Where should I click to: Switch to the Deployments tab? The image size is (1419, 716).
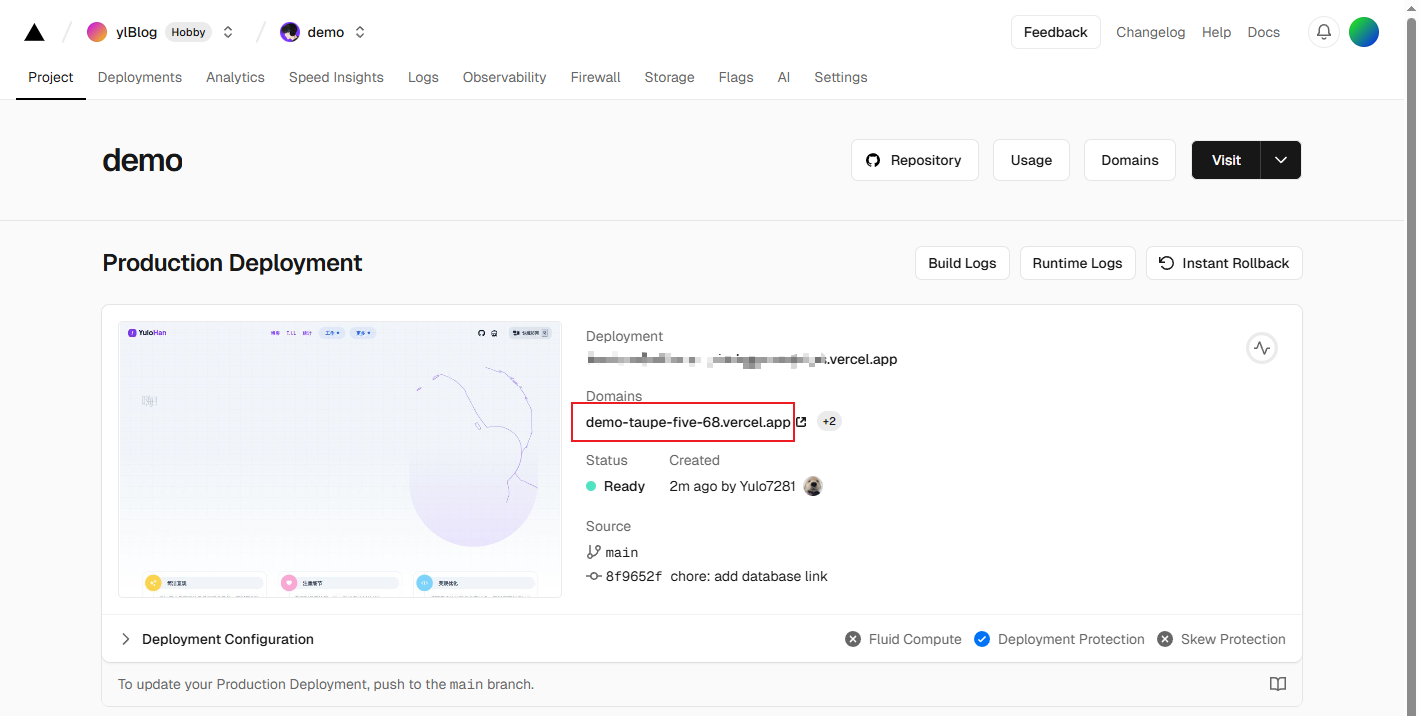[140, 77]
